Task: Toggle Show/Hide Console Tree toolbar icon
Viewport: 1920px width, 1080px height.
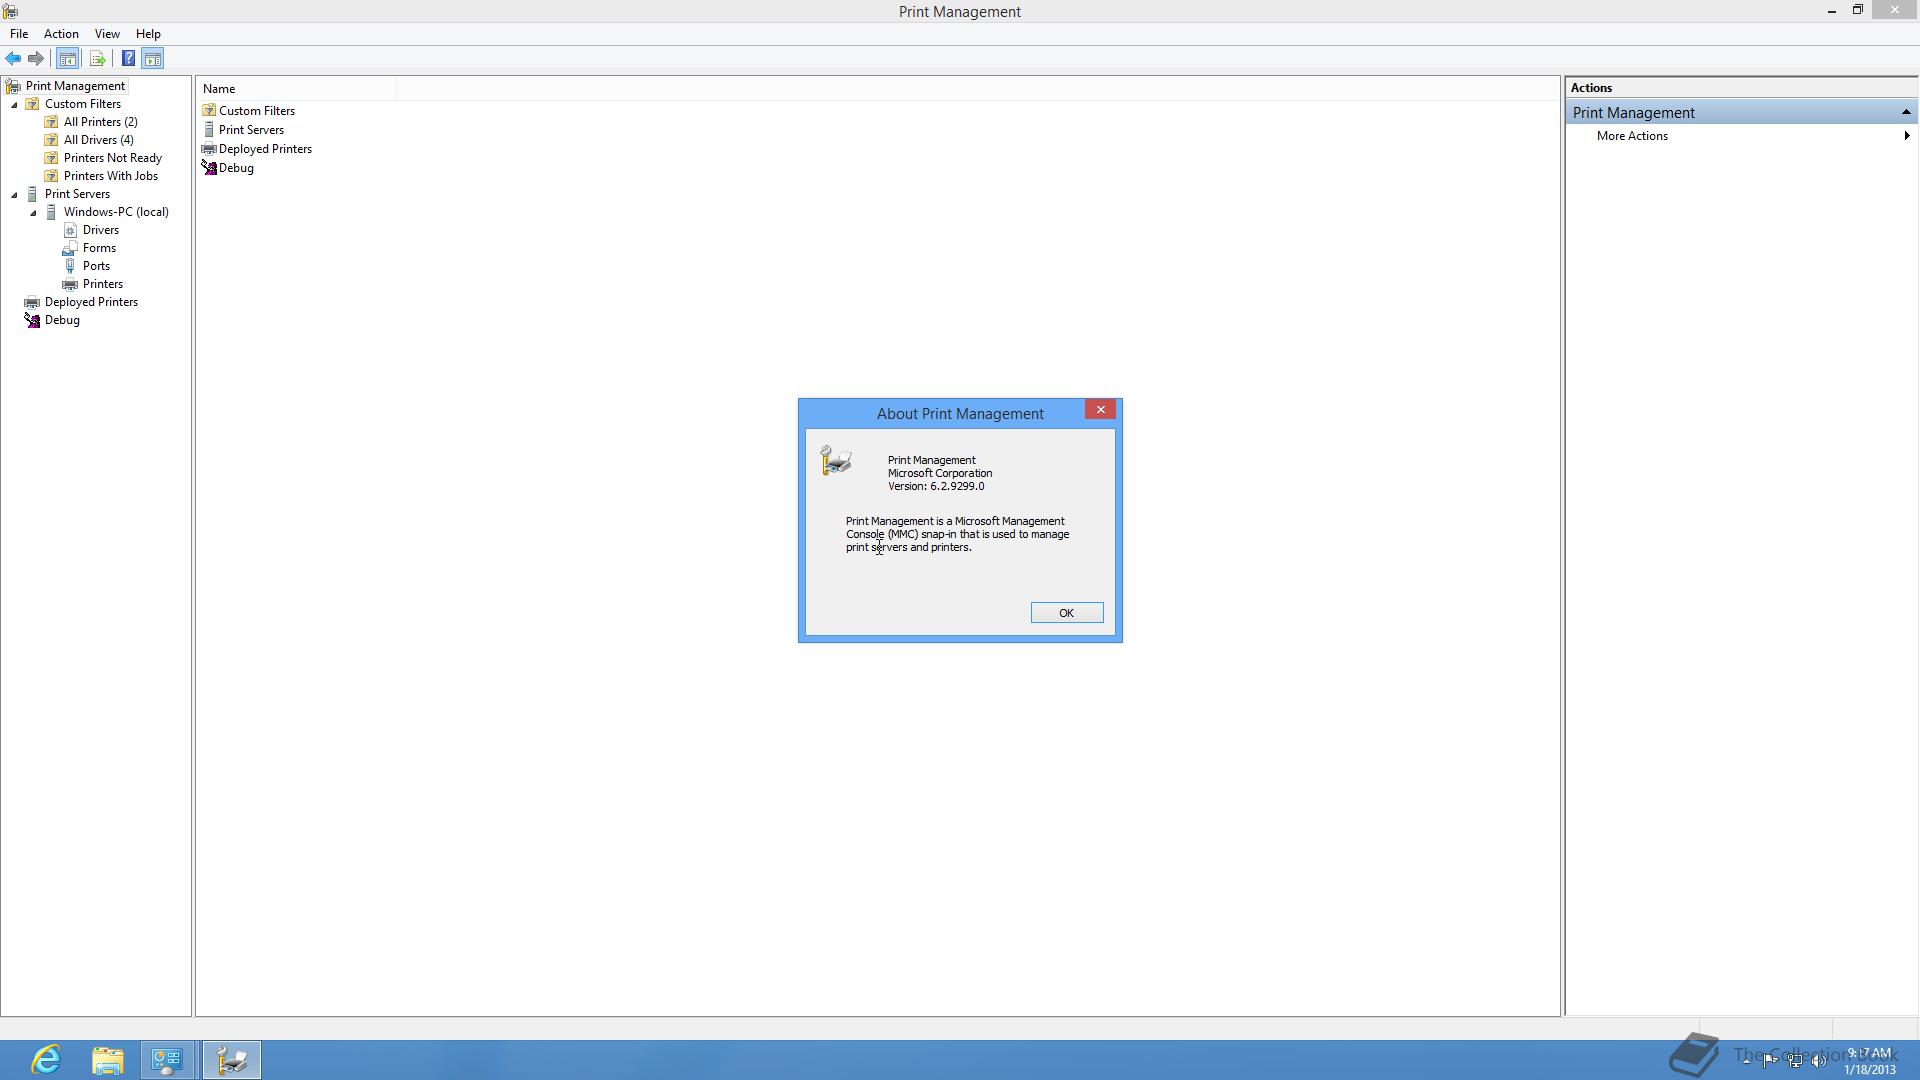Action: click(67, 59)
